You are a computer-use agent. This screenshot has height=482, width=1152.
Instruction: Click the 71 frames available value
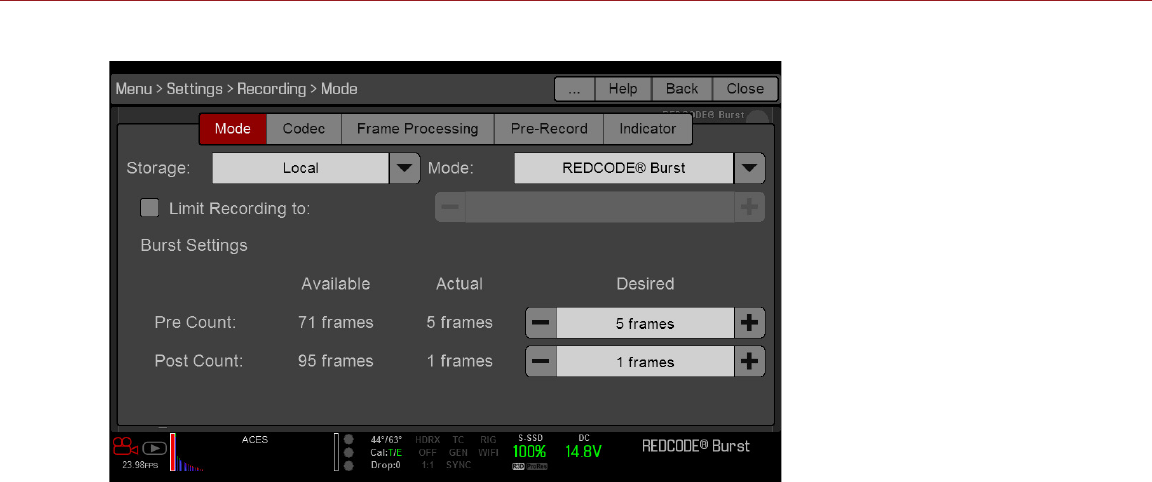pyautogui.click(x=336, y=323)
